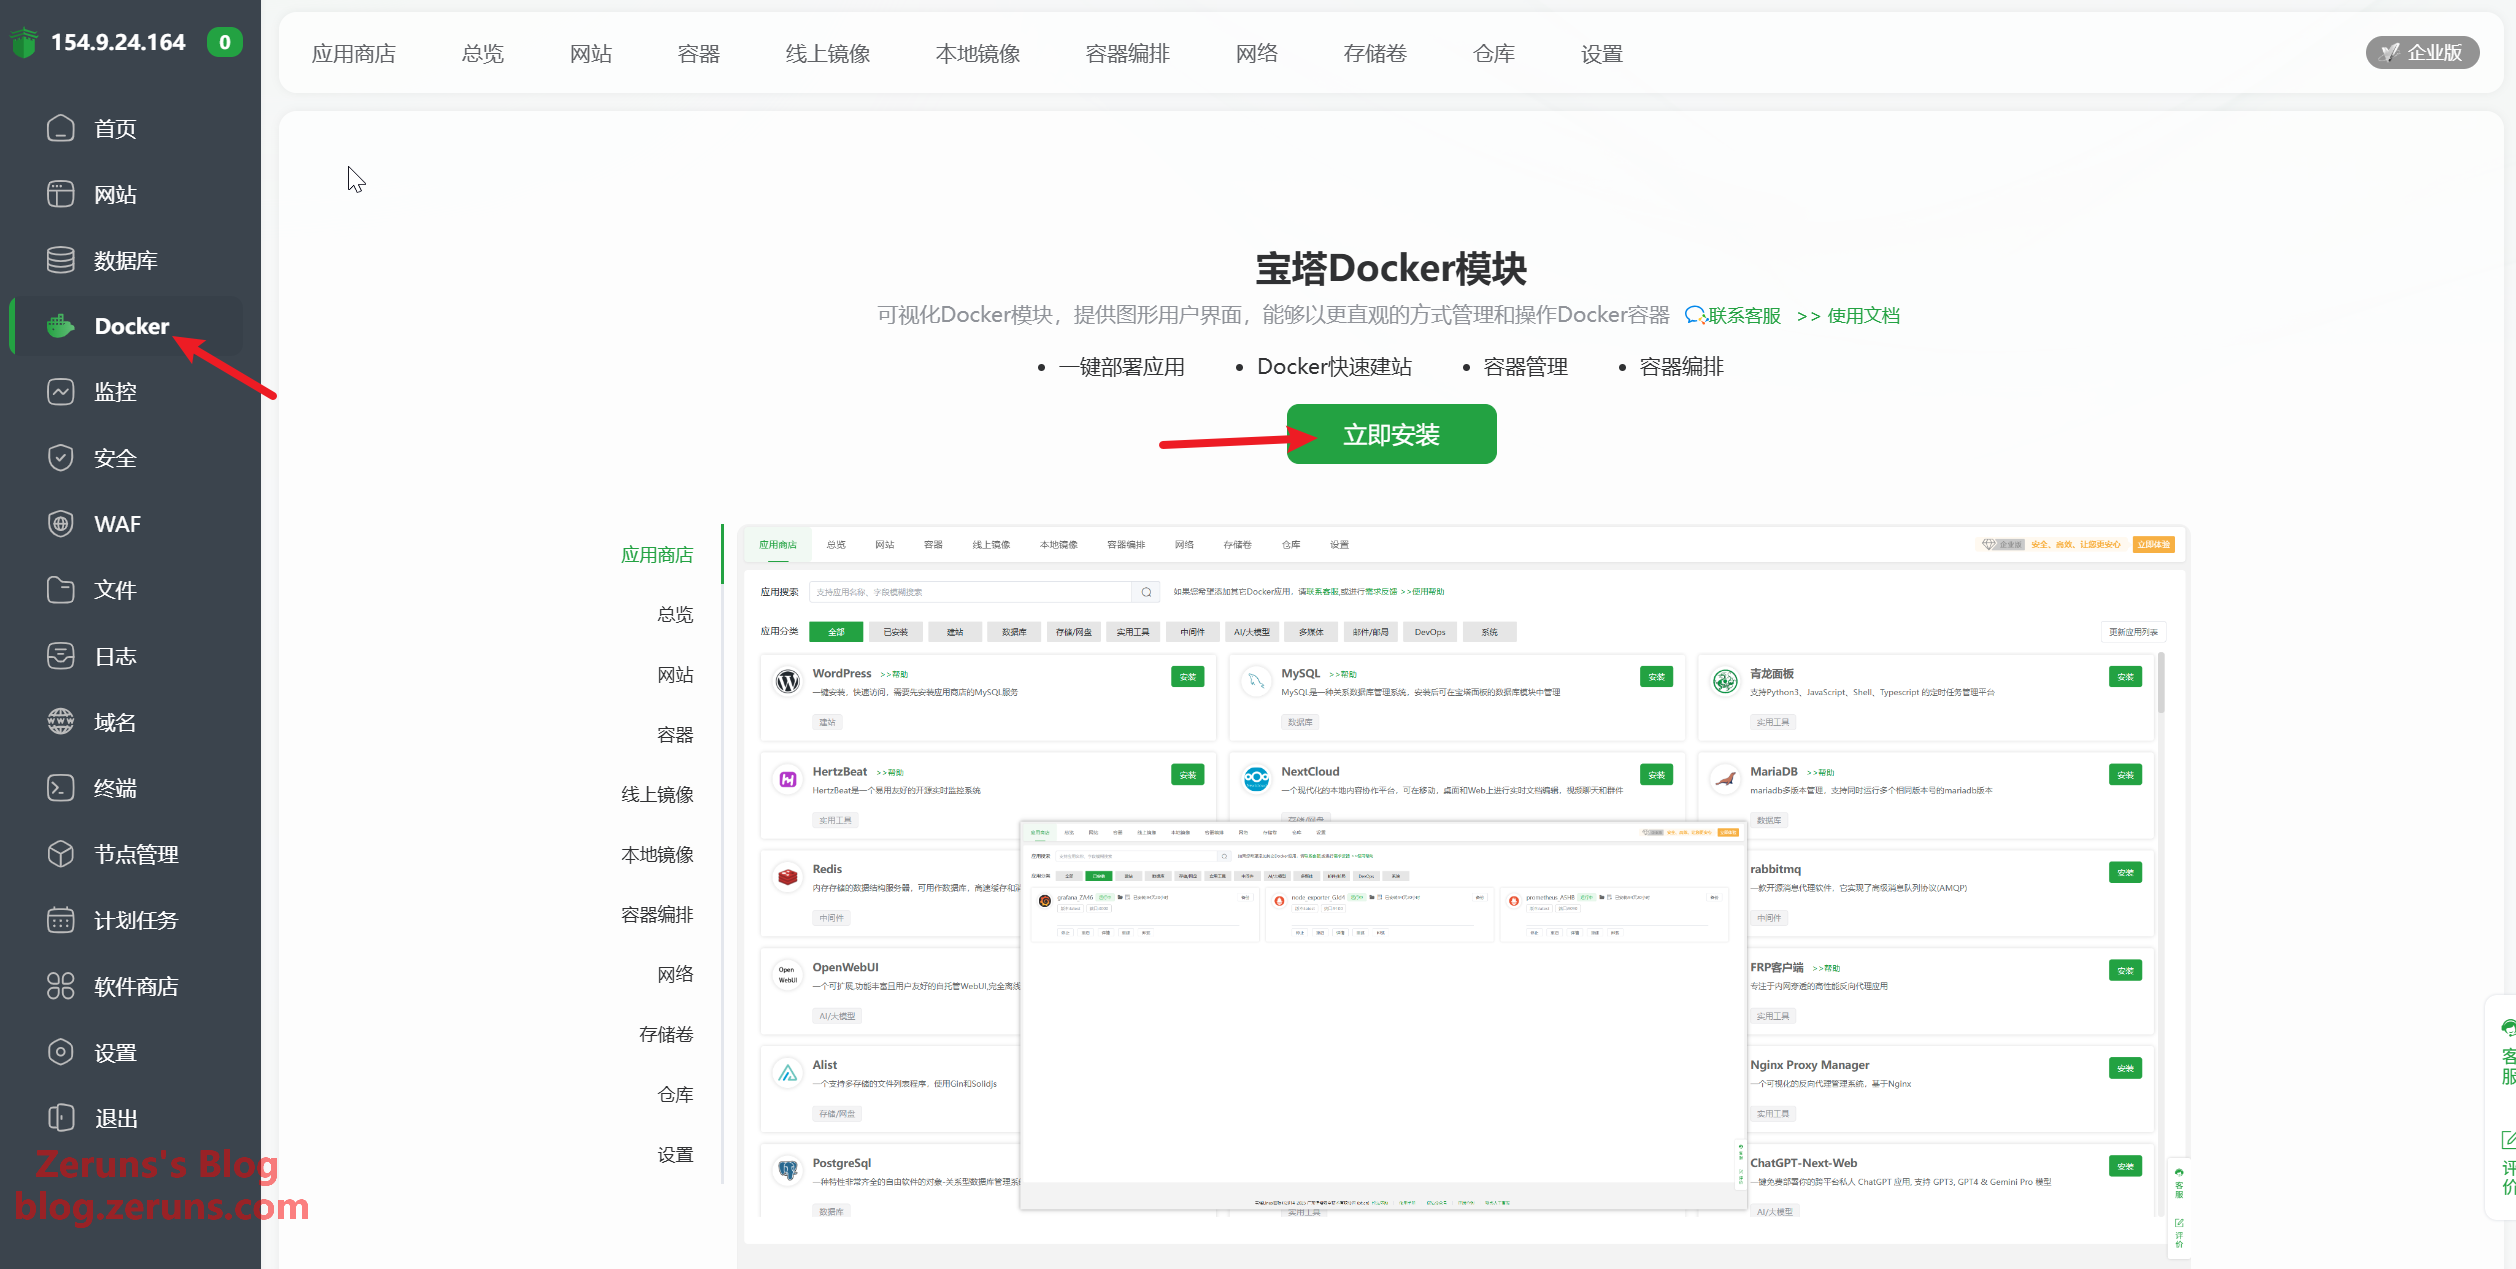Open the Monitoring (监控) sidebar icon
Image resolution: width=2516 pixels, height=1269 pixels.
pos(60,392)
